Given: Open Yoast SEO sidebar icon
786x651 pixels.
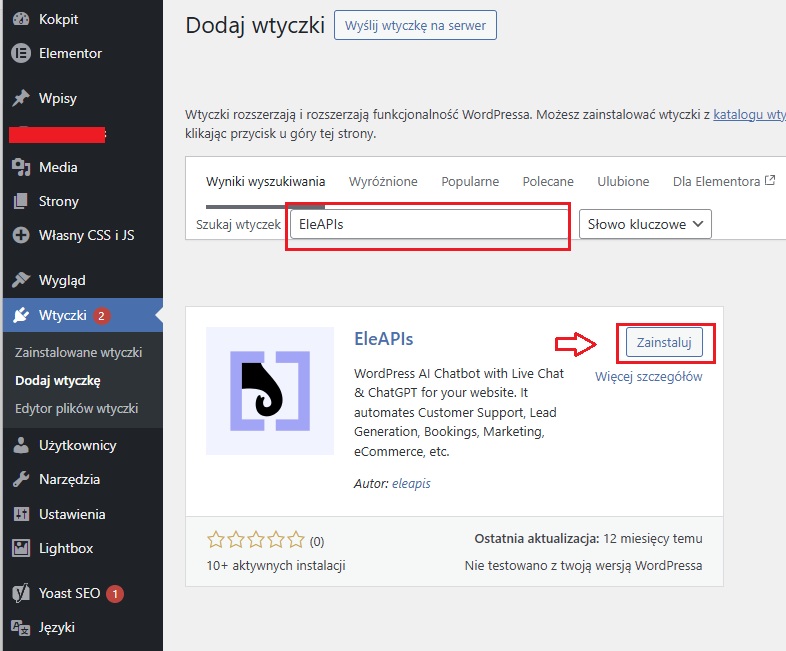Looking at the screenshot, I should [20, 593].
